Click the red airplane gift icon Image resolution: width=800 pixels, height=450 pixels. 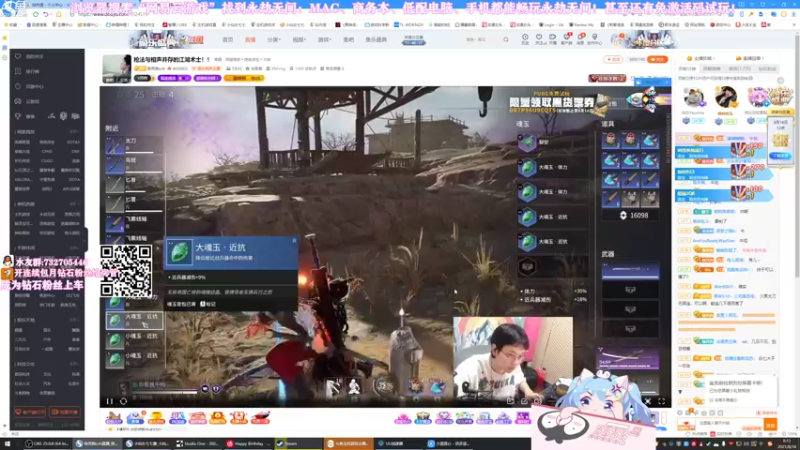[x=260, y=418]
